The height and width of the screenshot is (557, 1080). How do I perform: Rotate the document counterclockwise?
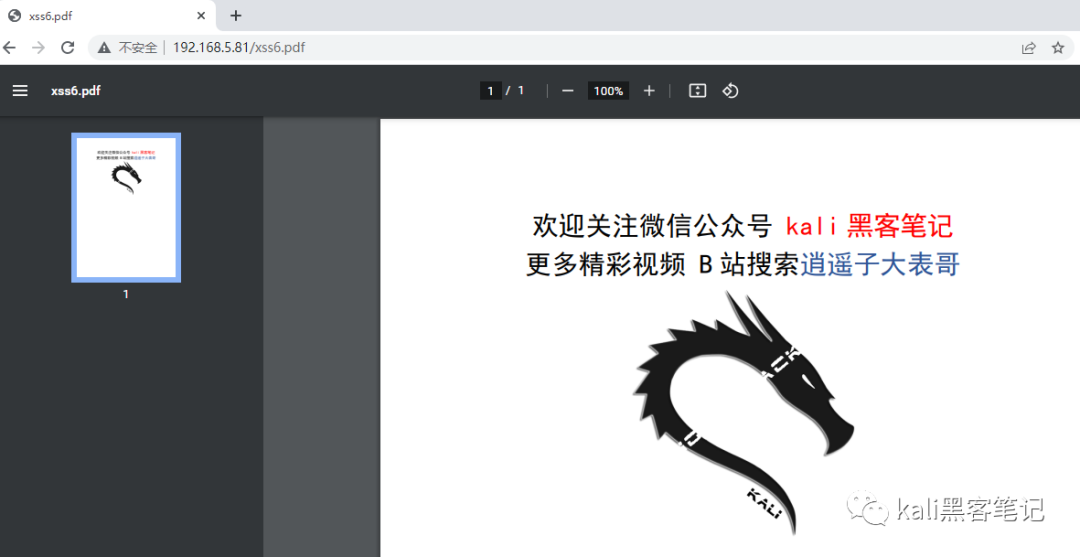click(x=730, y=90)
